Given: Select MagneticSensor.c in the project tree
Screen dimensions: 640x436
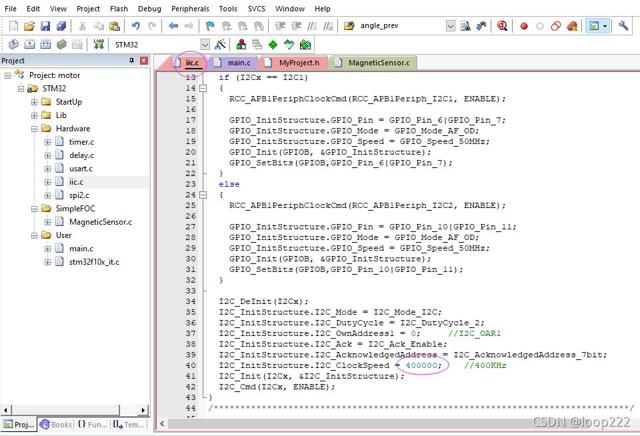Looking at the screenshot, I should pos(100,222).
